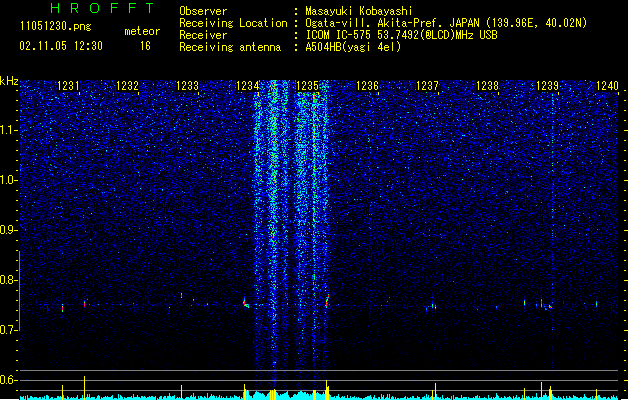Click time marker 1233
This screenshot has height=400, width=629.
click(187, 85)
